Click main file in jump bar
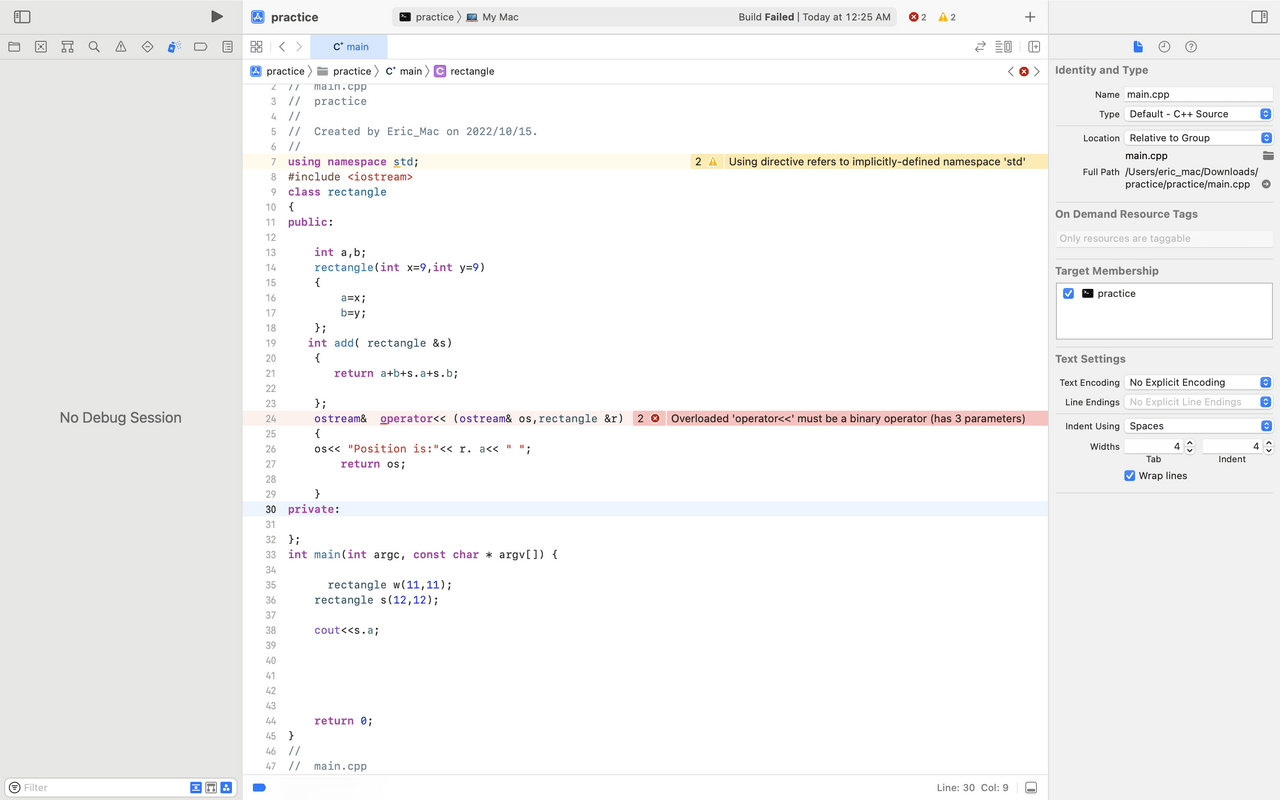Viewport: 1280px width, 800px height. (x=404, y=72)
